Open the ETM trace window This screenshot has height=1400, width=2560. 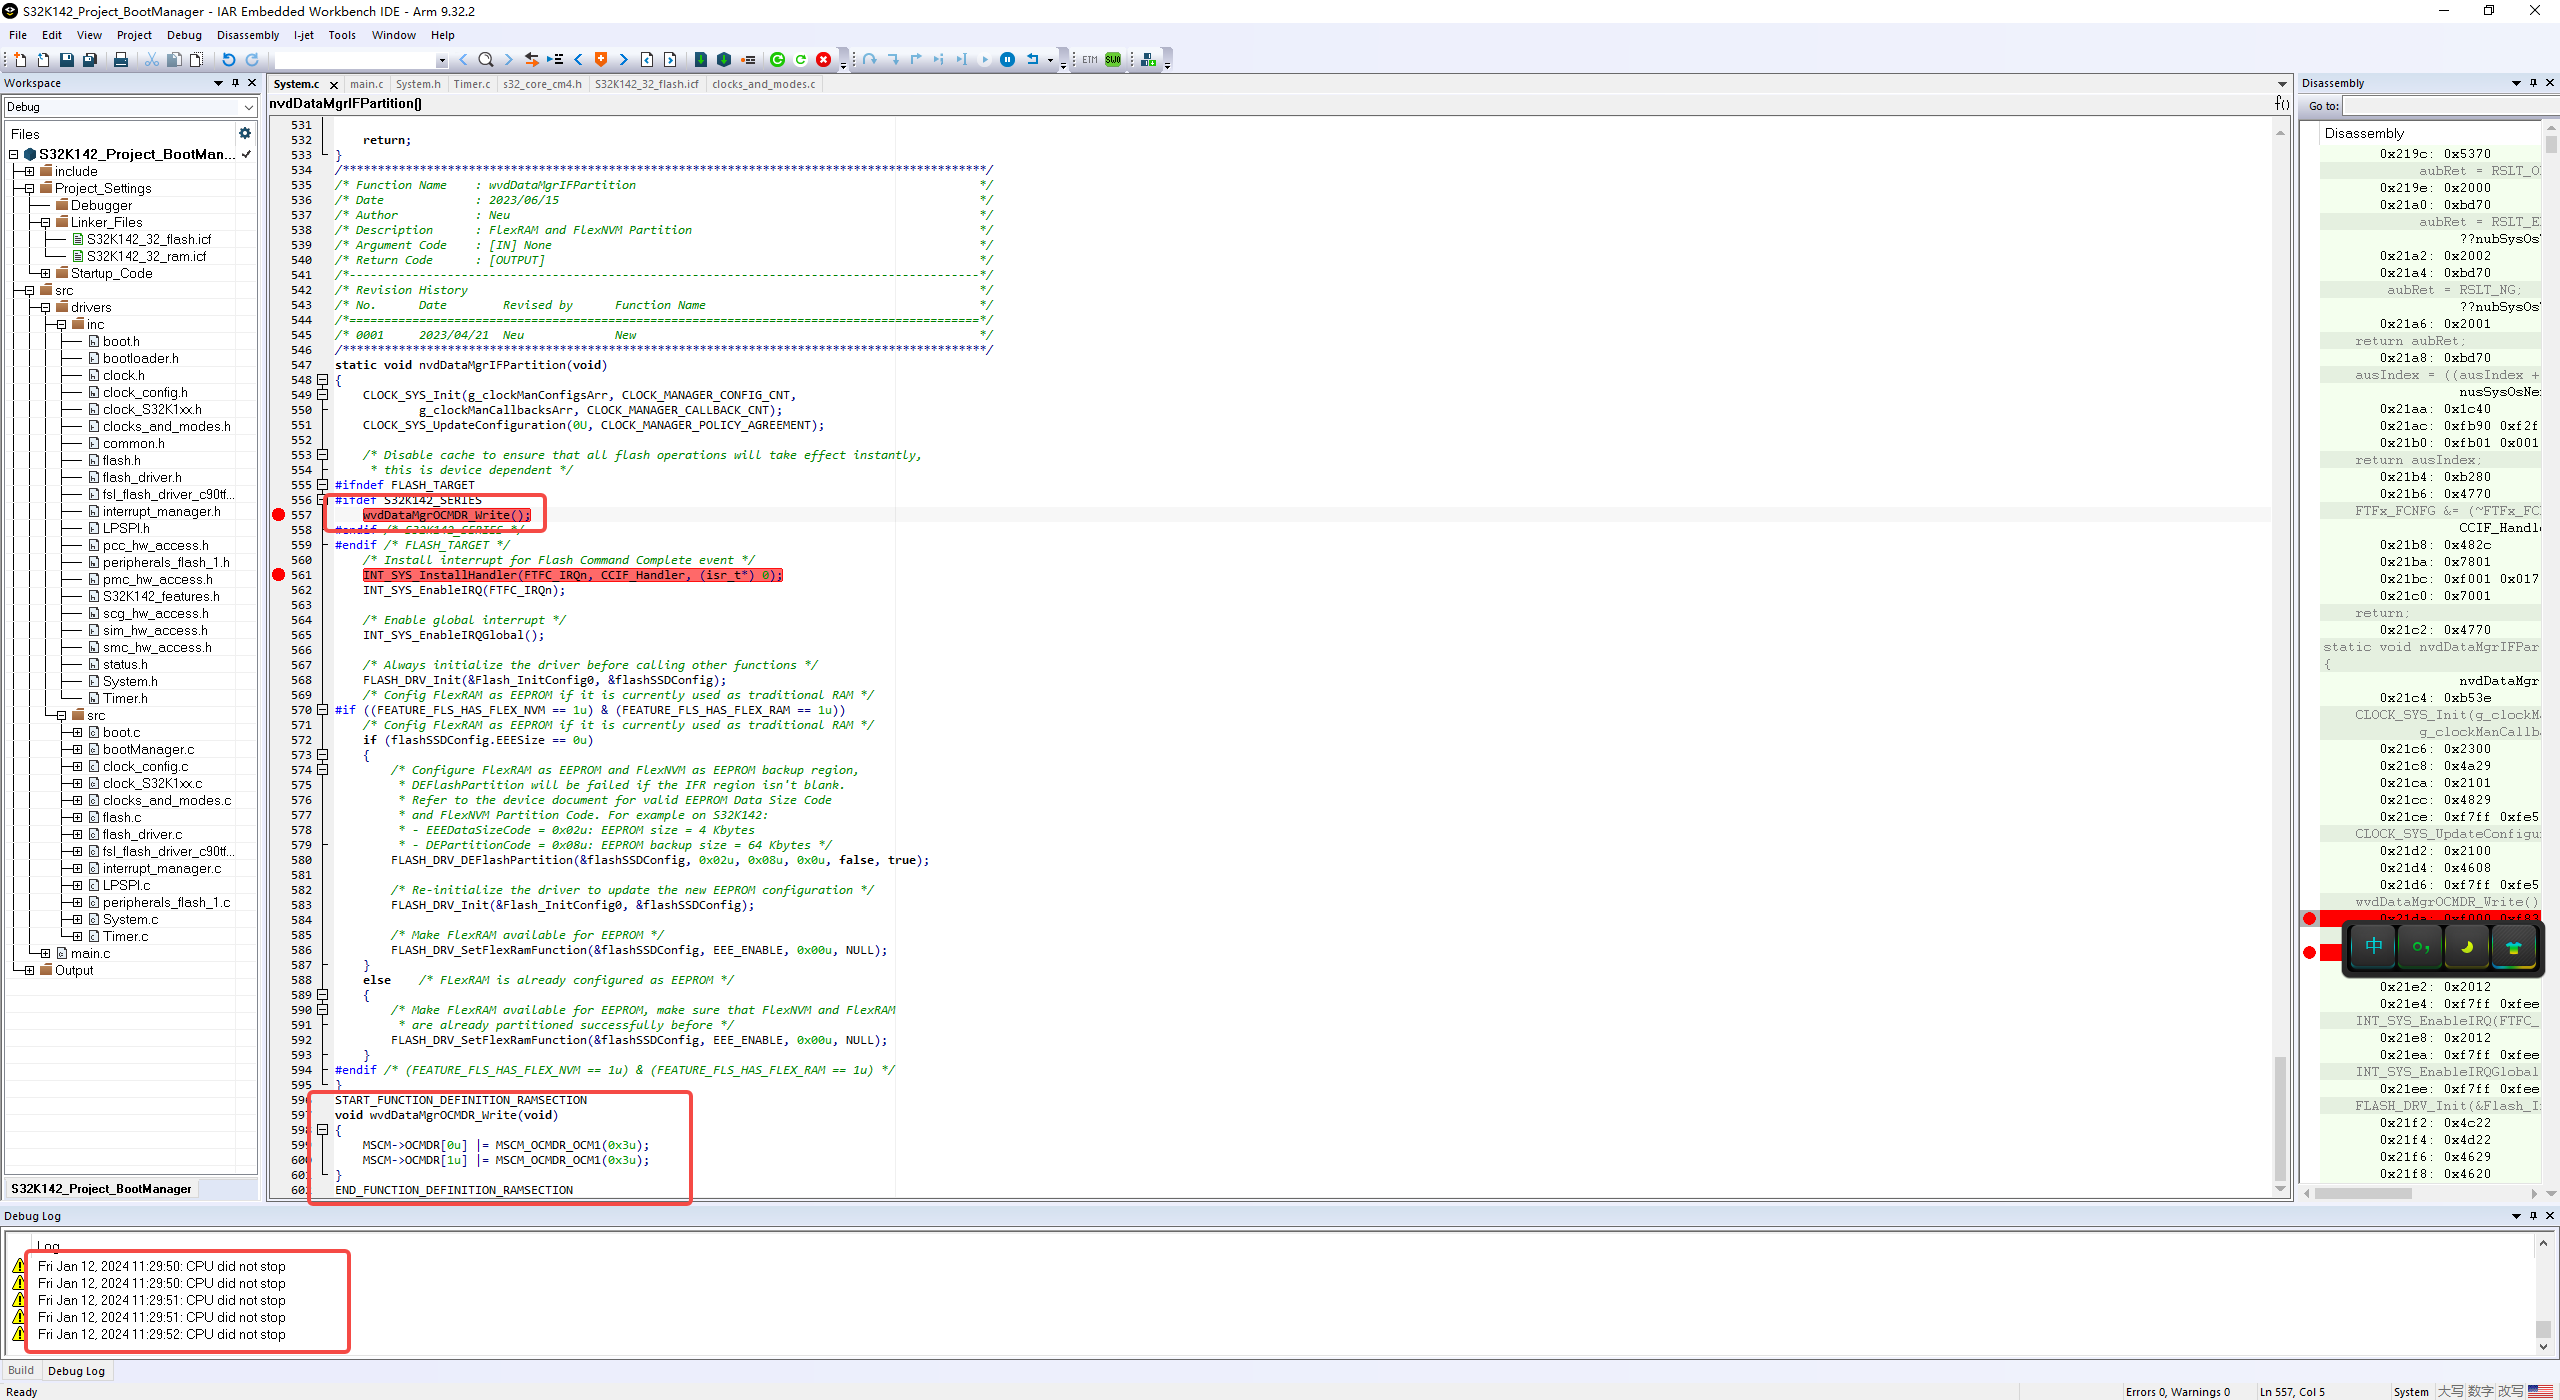(1089, 59)
